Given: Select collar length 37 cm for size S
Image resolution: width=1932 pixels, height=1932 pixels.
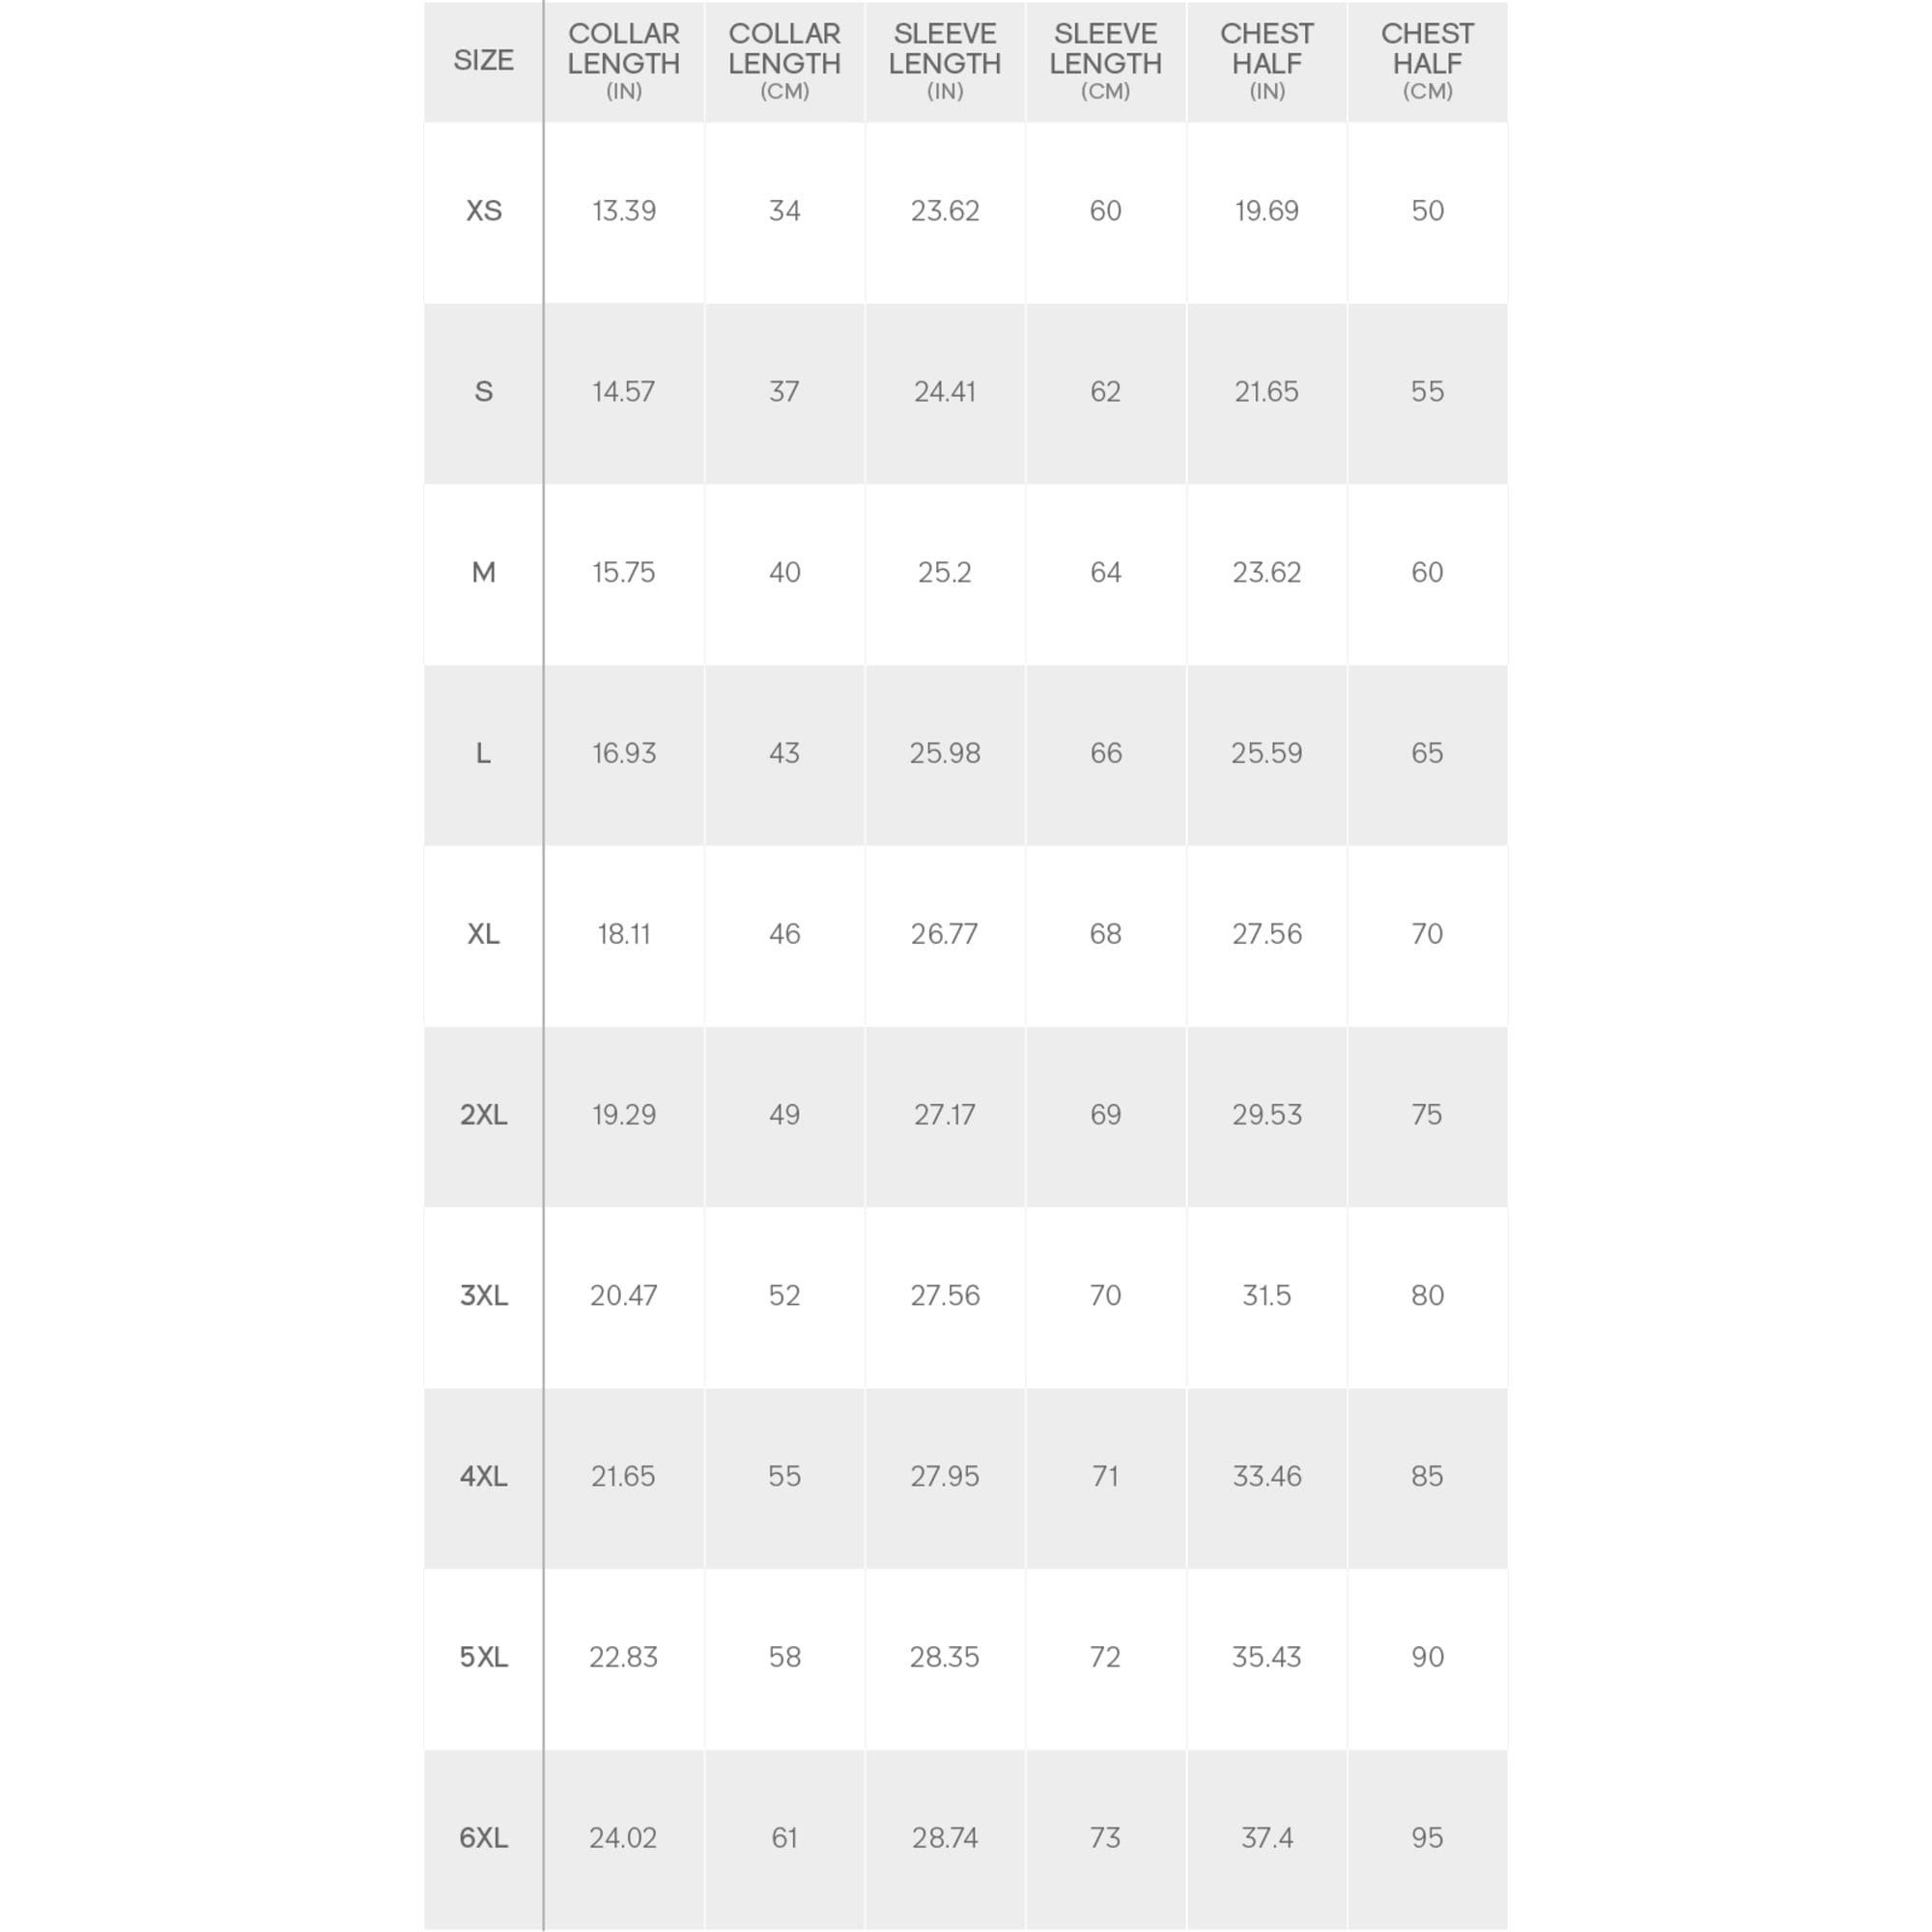Looking at the screenshot, I should pyautogui.click(x=784, y=391).
